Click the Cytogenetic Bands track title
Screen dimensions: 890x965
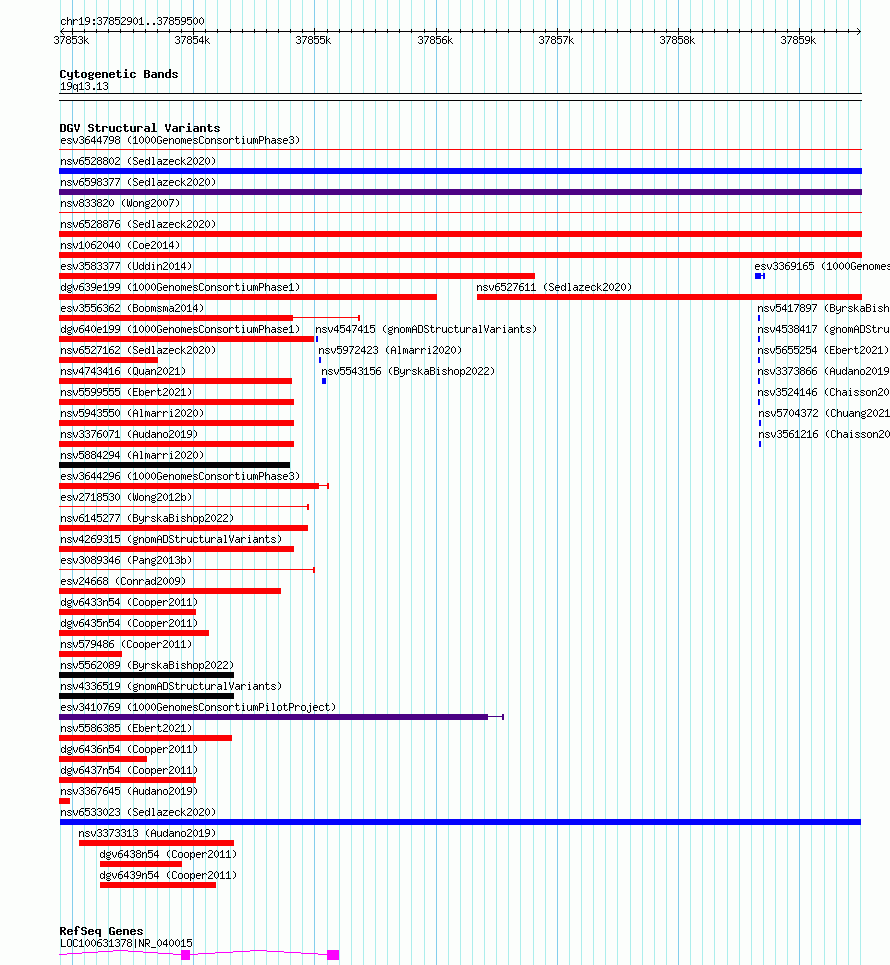(119, 74)
